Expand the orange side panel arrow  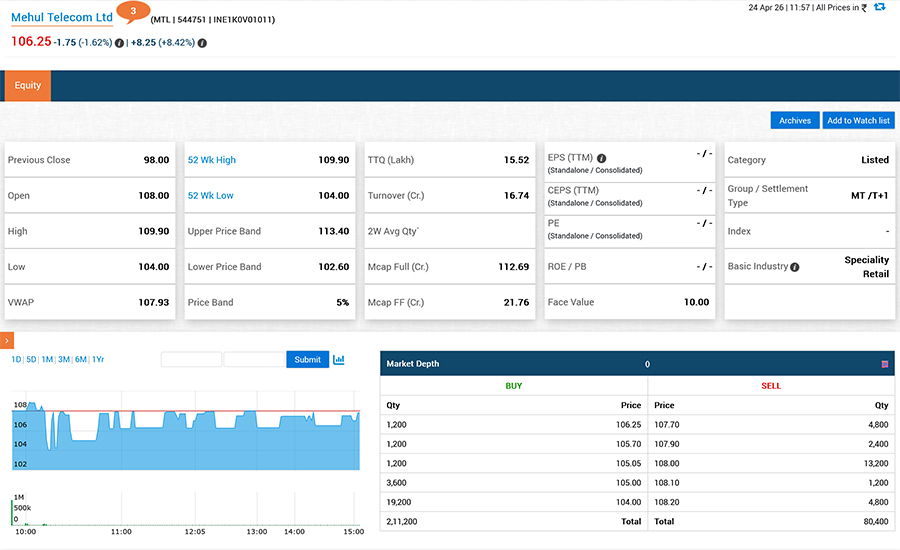pyautogui.click(x=6, y=341)
